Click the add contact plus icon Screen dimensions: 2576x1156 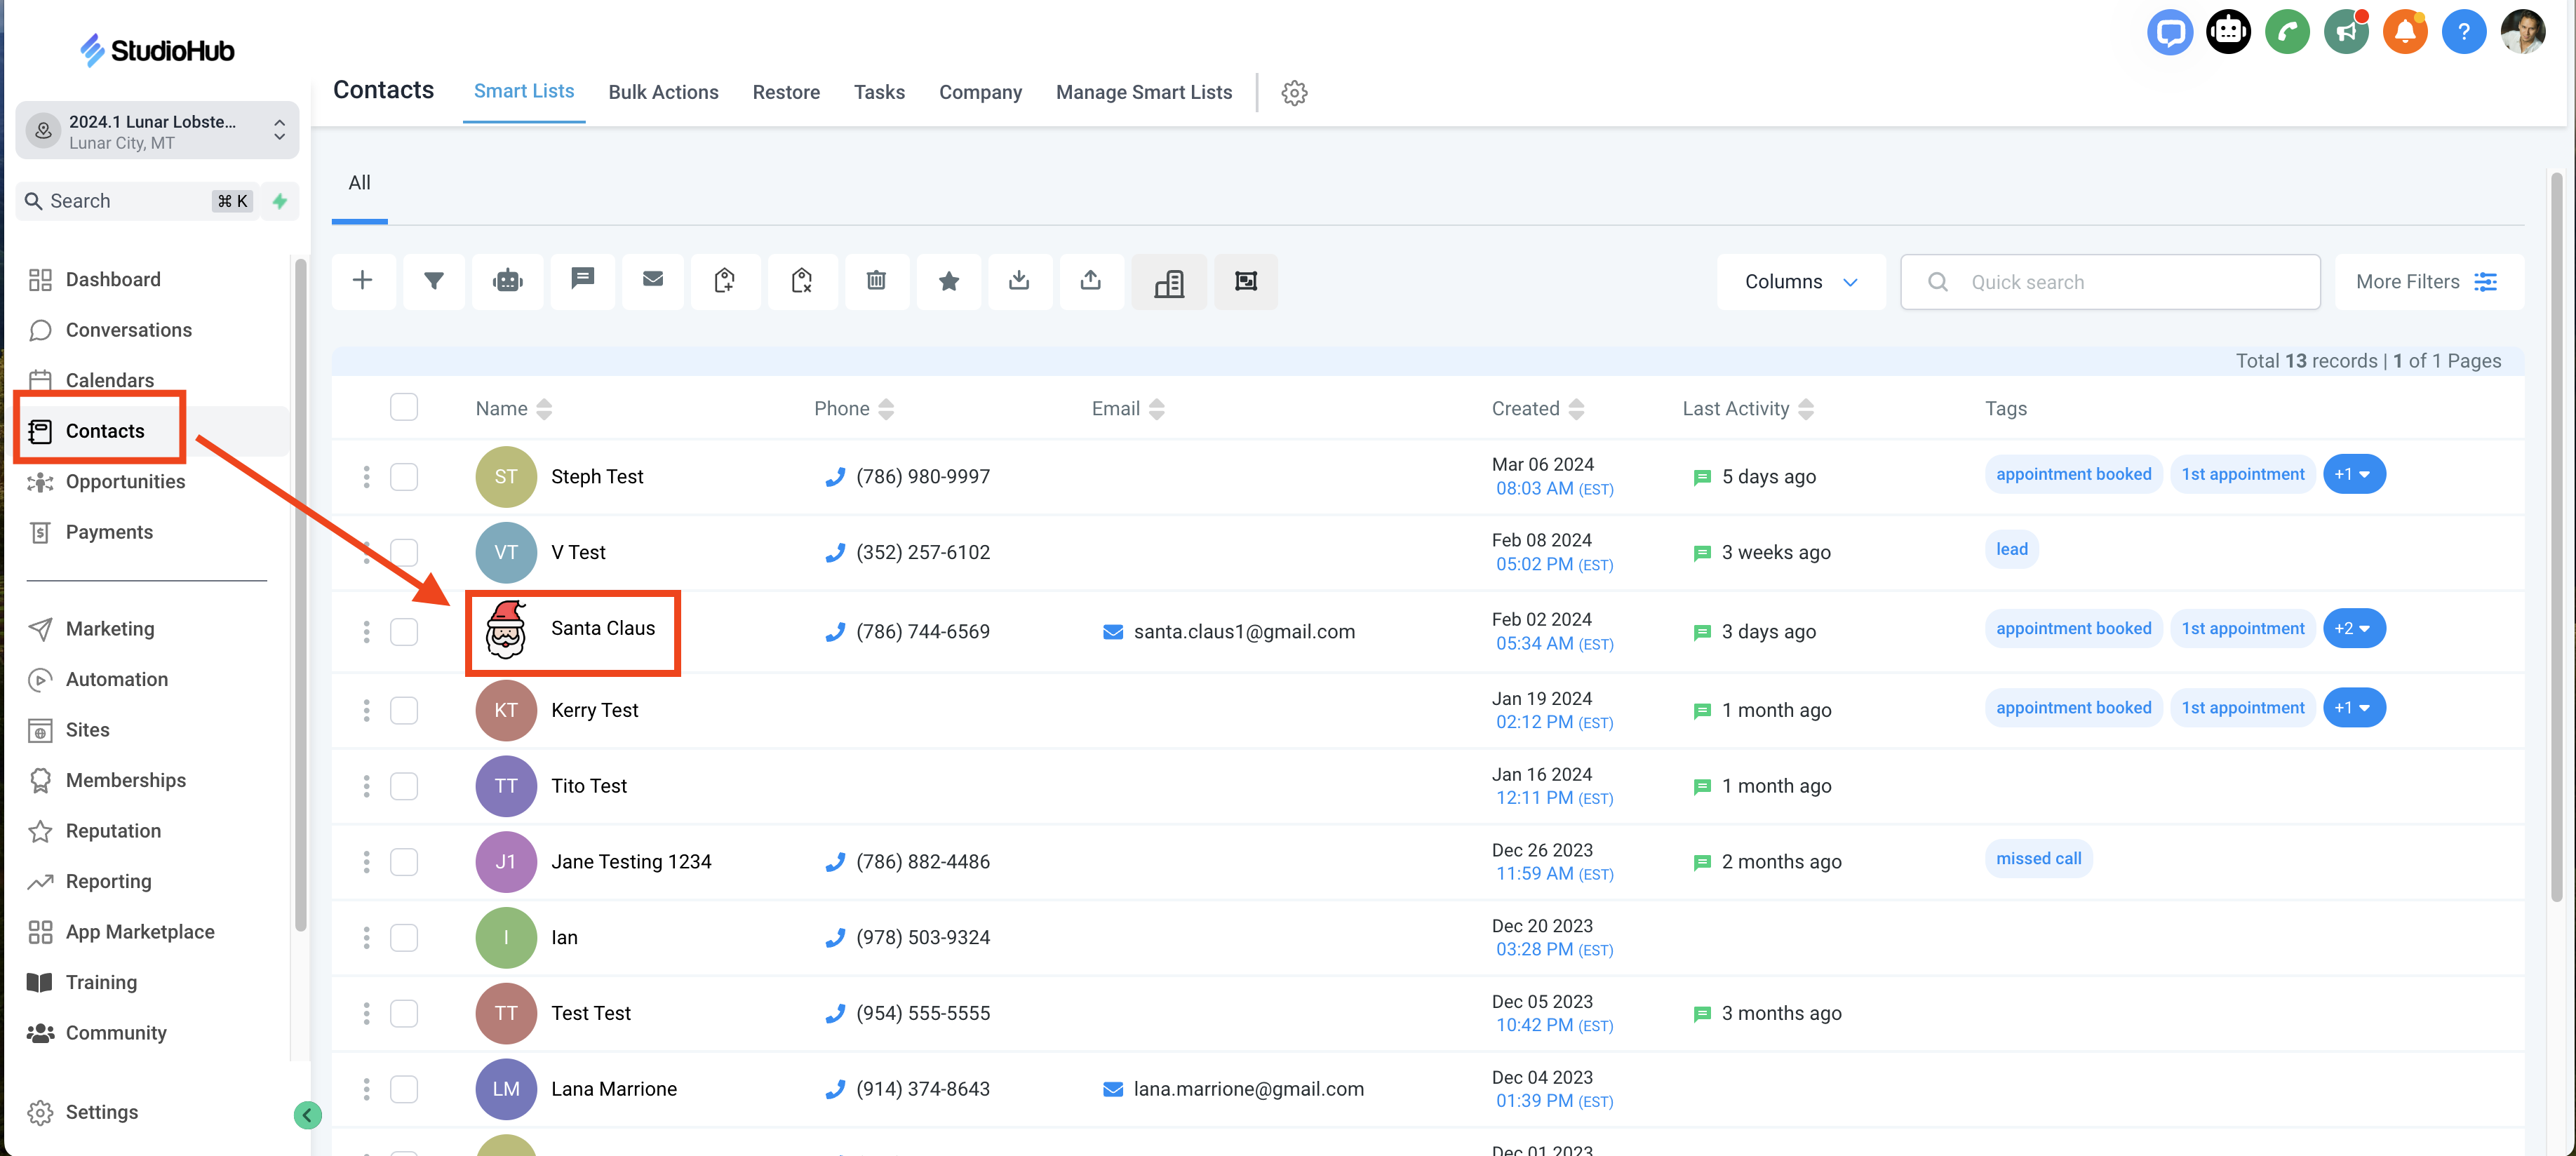point(363,281)
